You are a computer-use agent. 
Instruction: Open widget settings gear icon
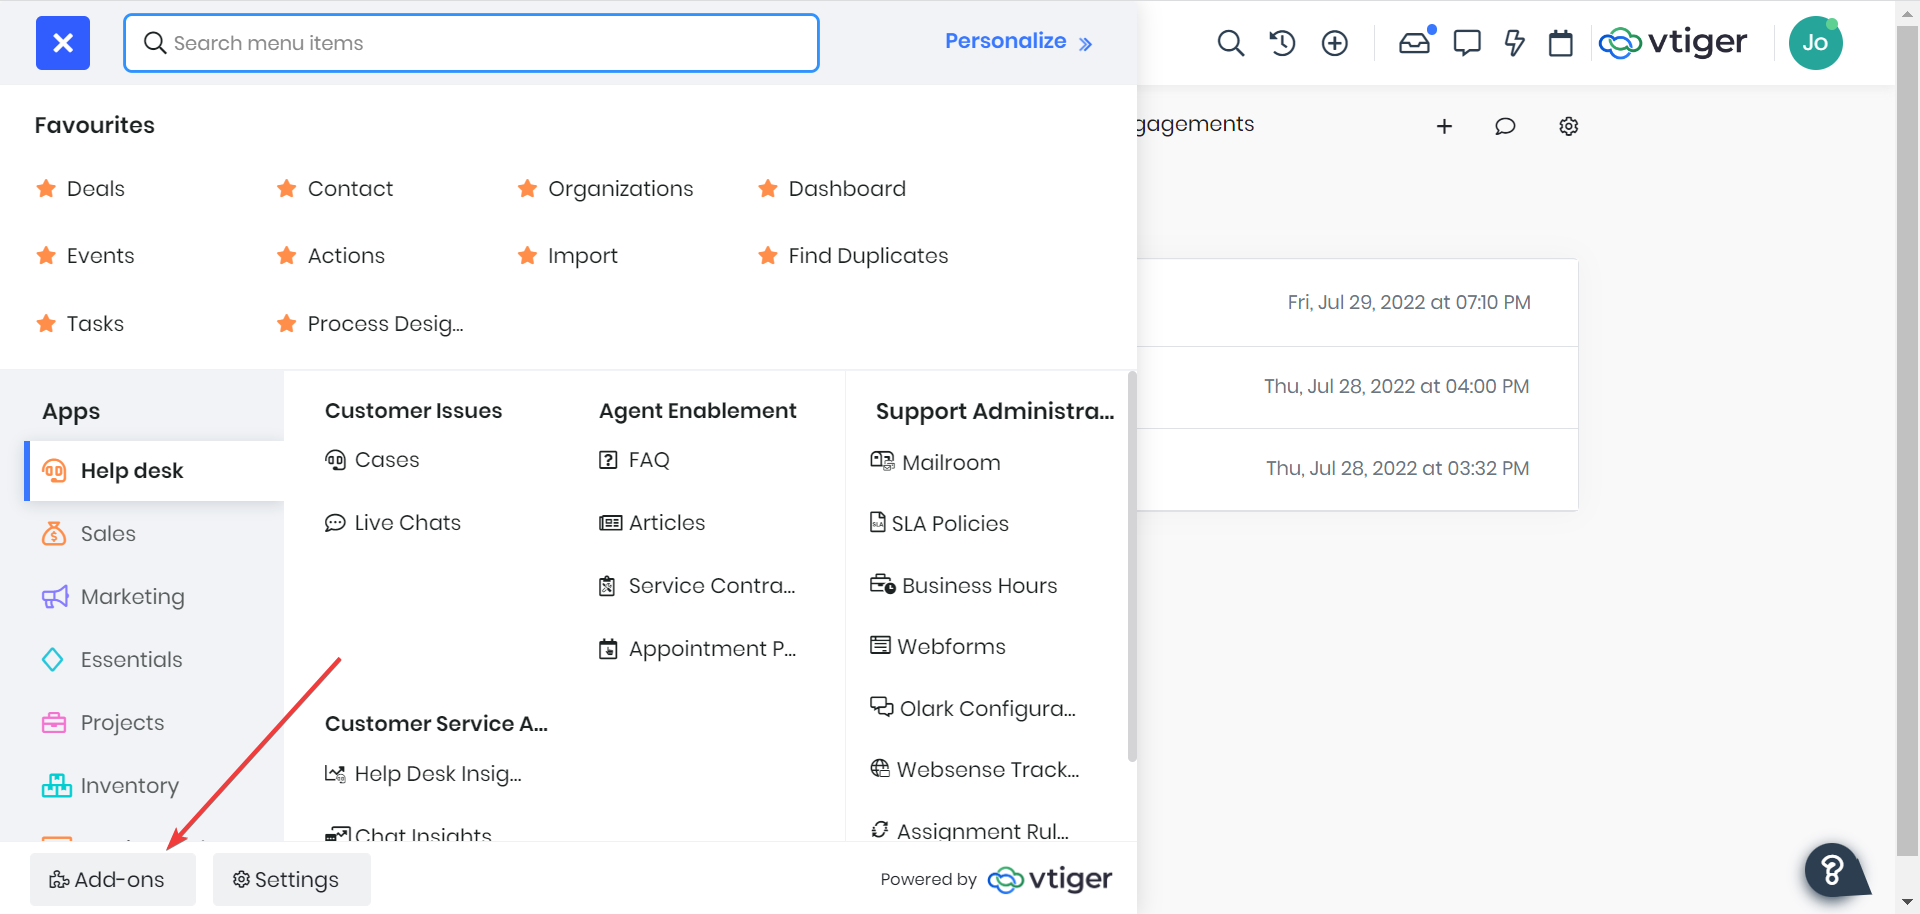tap(1568, 126)
